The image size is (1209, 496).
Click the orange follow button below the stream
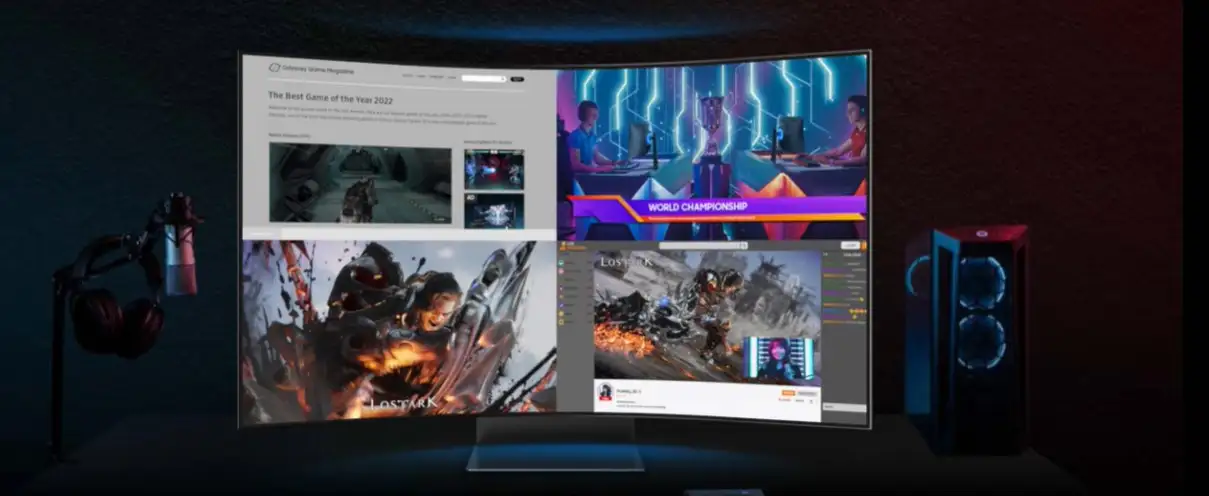click(x=788, y=393)
